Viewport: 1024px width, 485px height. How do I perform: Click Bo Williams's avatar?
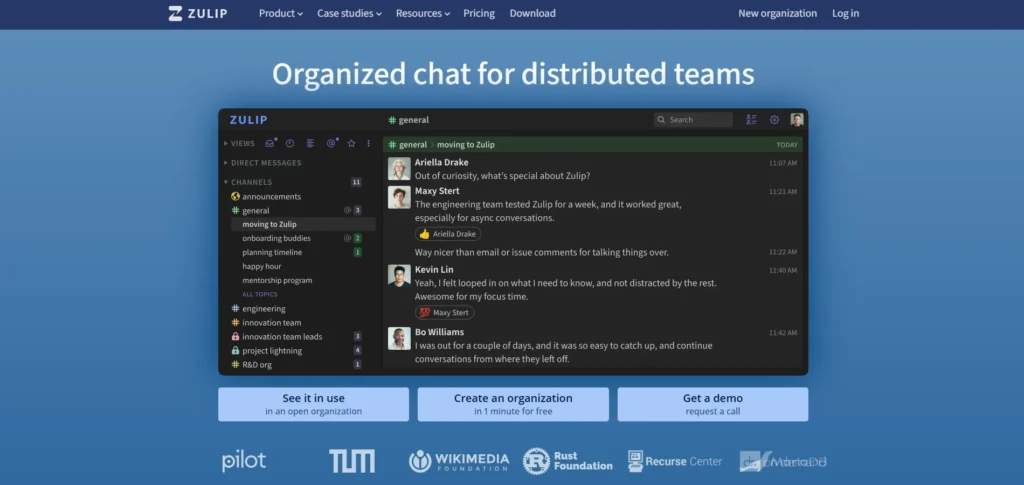pyautogui.click(x=399, y=338)
